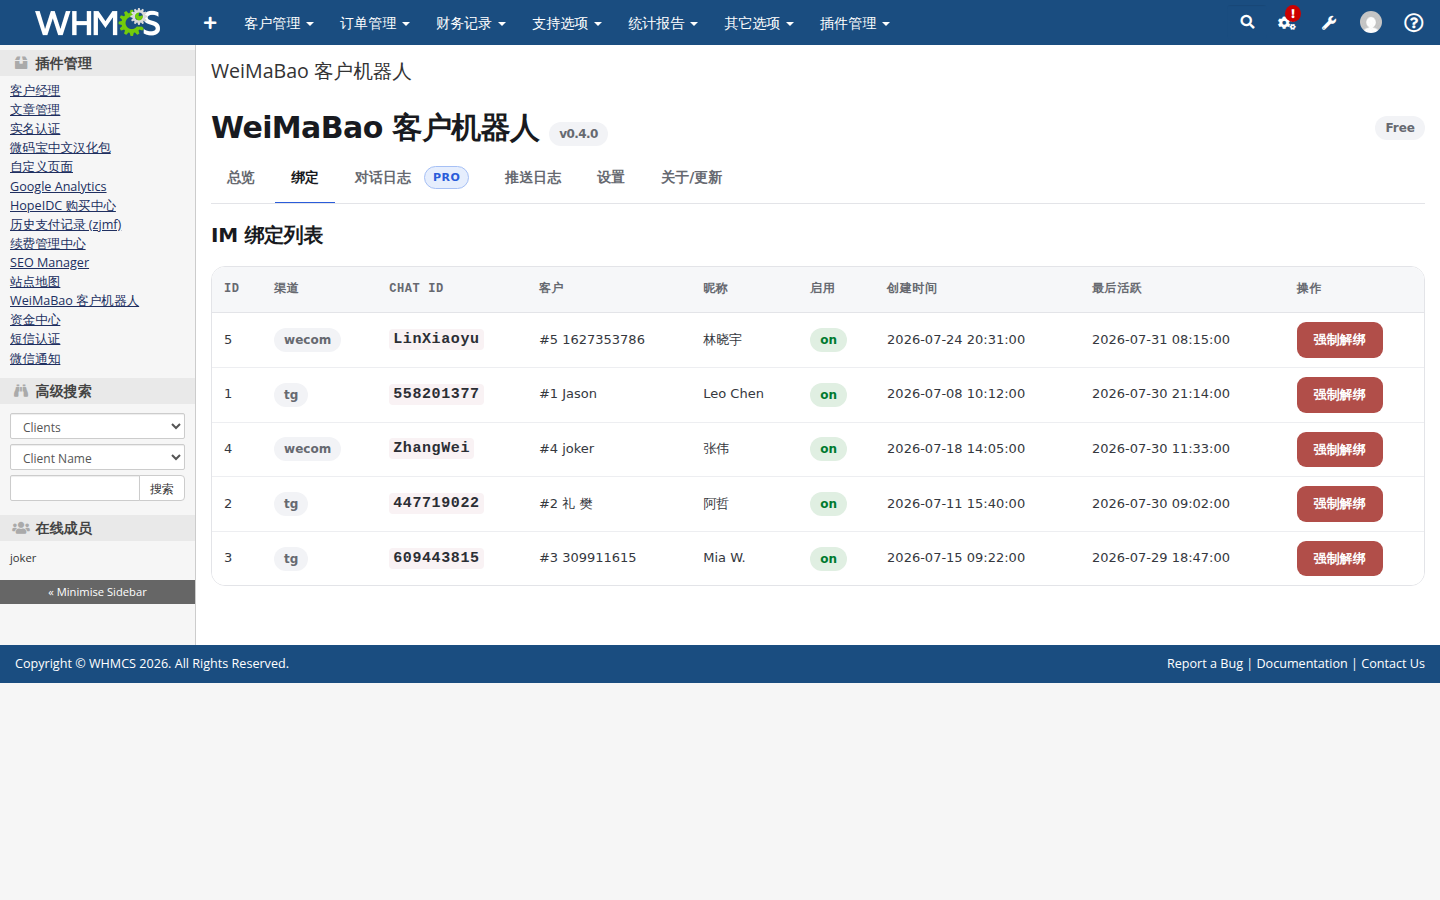
Task: Click chat ID 558201377
Action: pos(436,394)
